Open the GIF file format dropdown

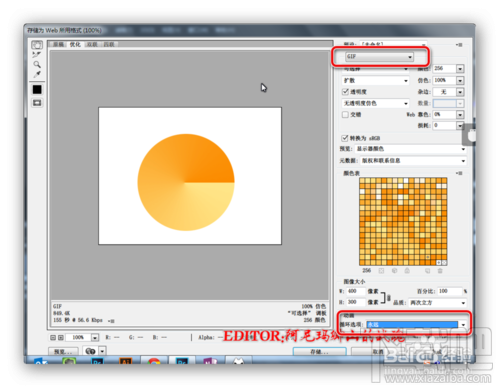coord(379,57)
